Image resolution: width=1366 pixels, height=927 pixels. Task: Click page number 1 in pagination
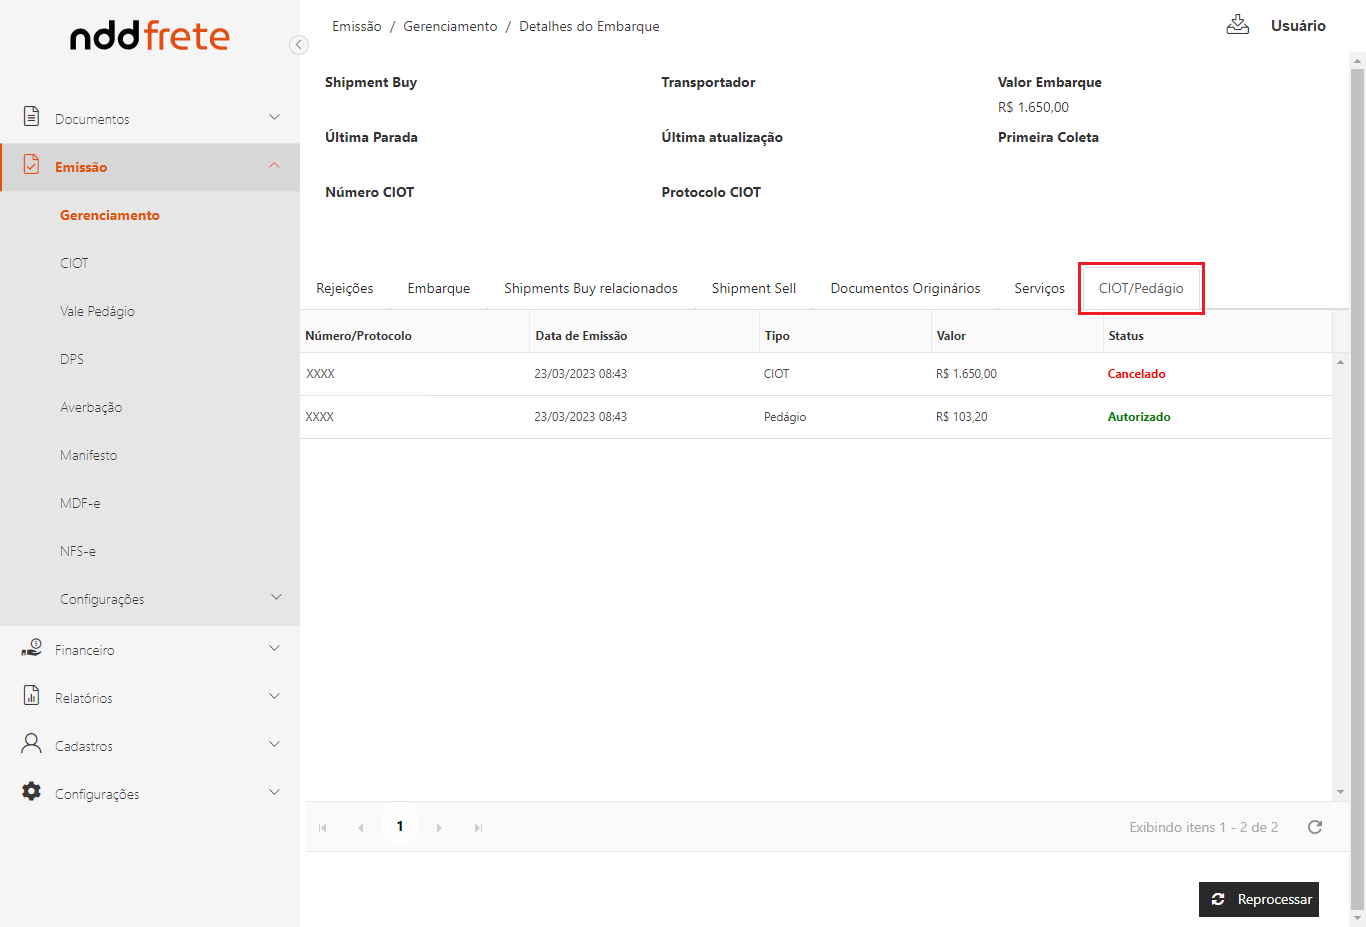coord(400,826)
